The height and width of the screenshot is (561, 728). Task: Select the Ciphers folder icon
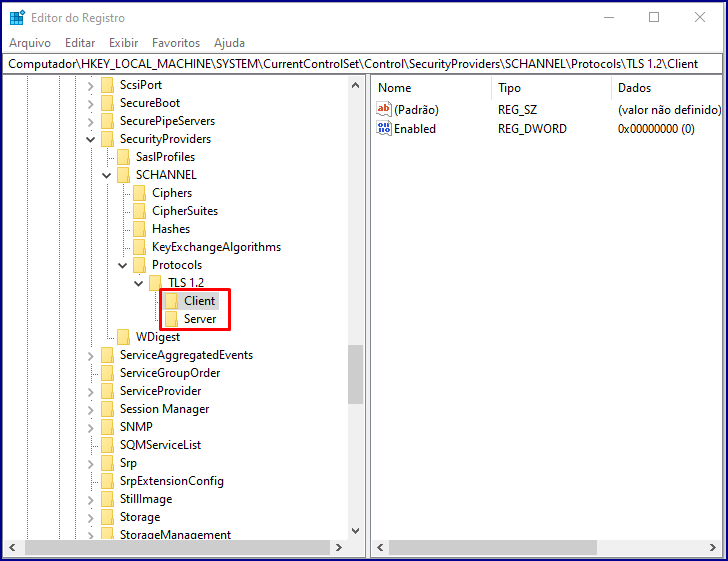pos(139,193)
